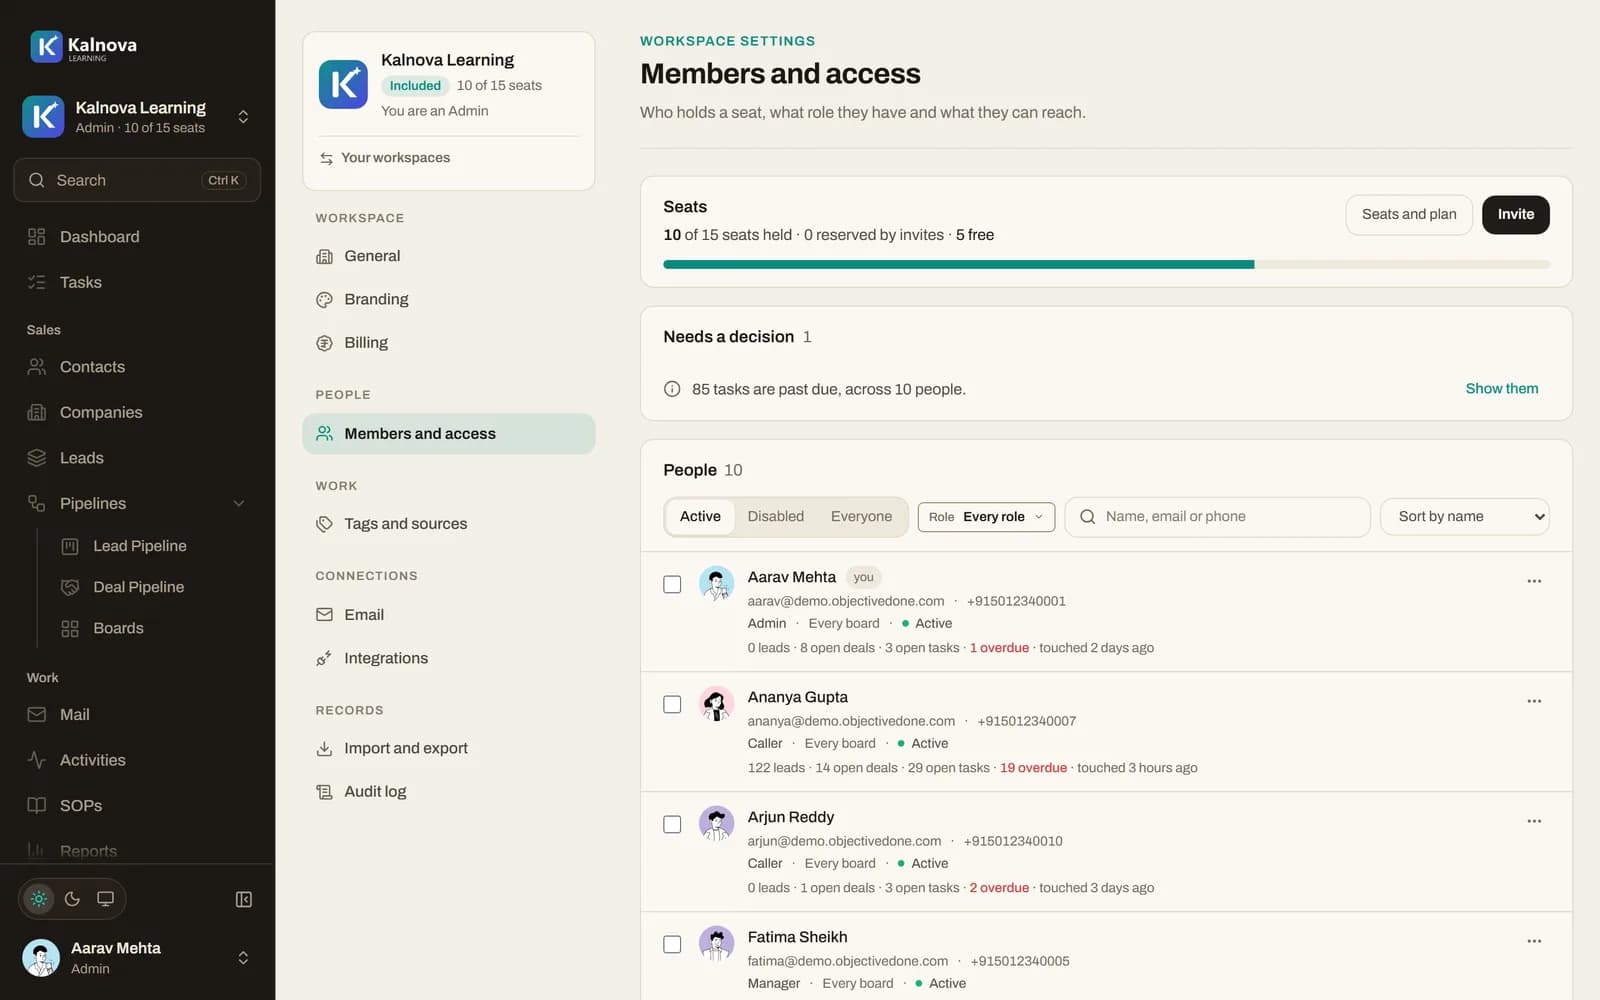The image size is (1600, 1000).
Task: Open the Kalnova Learning workspace switcher
Action: (137, 117)
